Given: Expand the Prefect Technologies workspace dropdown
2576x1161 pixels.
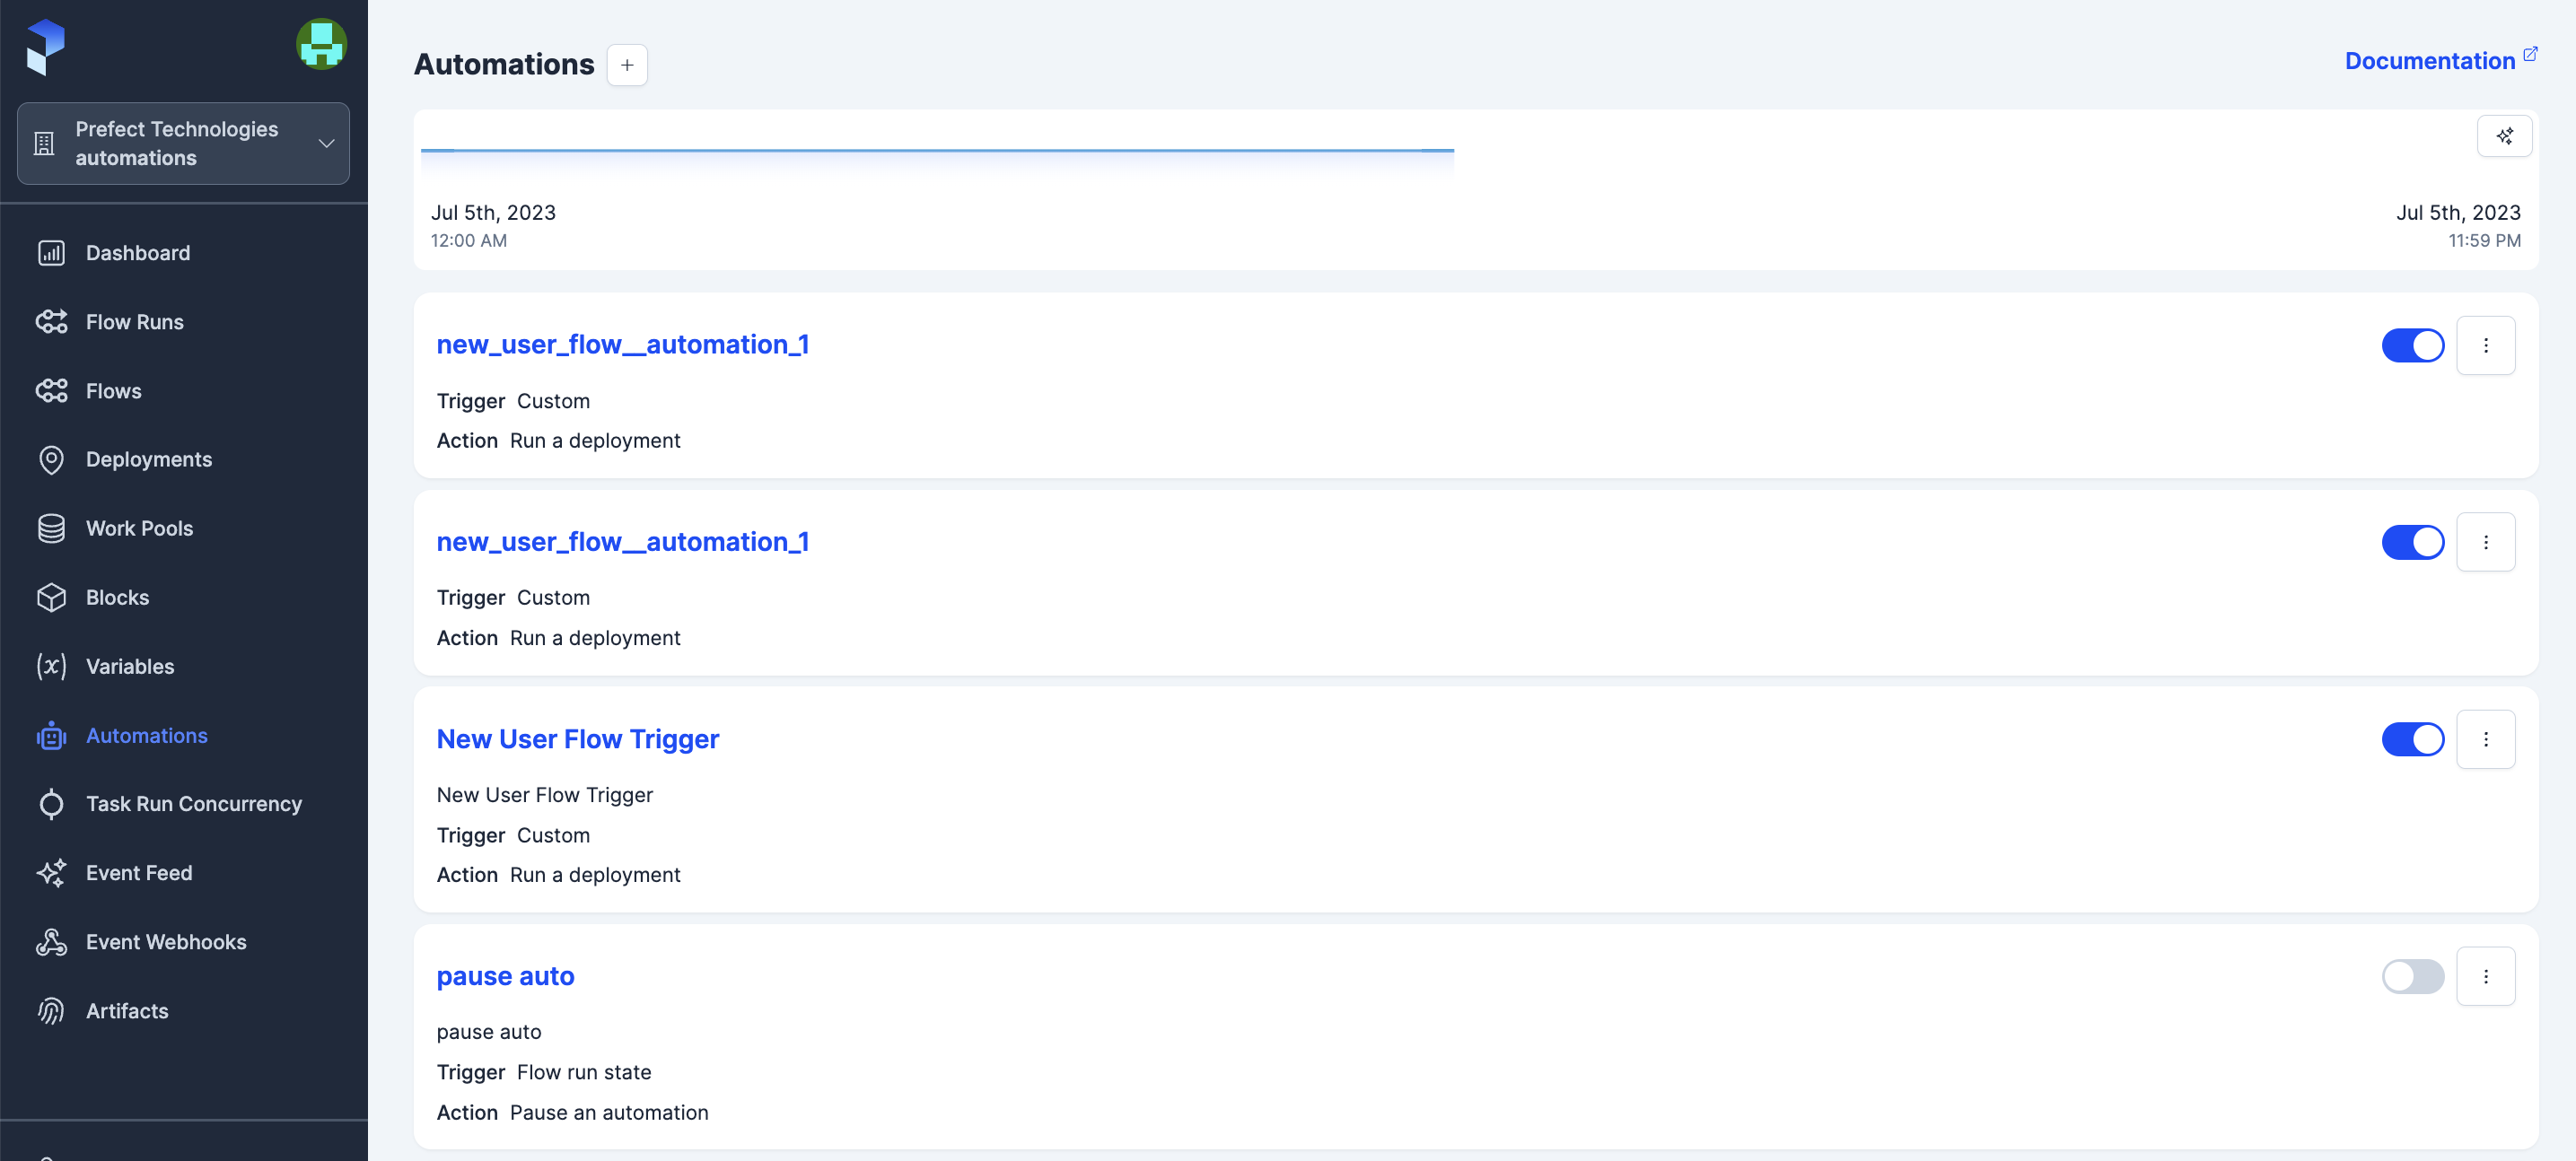Looking at the screenshot, I should tap(183, 144).
